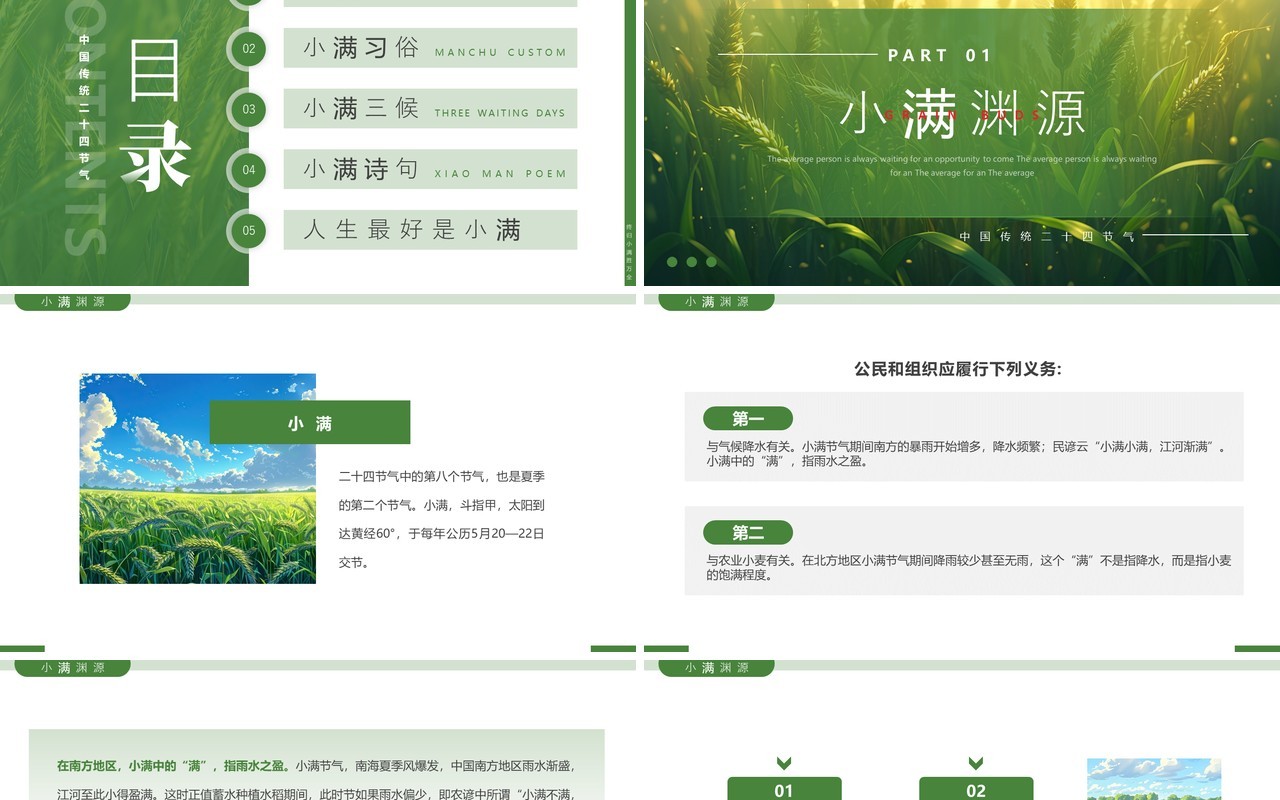Open the 人生最好是小满 contents entry

point(430,230)
